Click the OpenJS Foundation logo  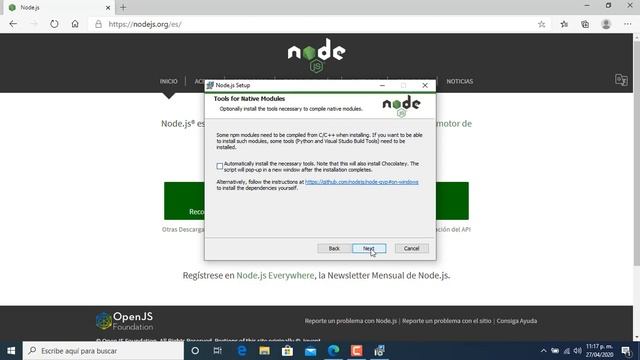(x=125, y=321)
